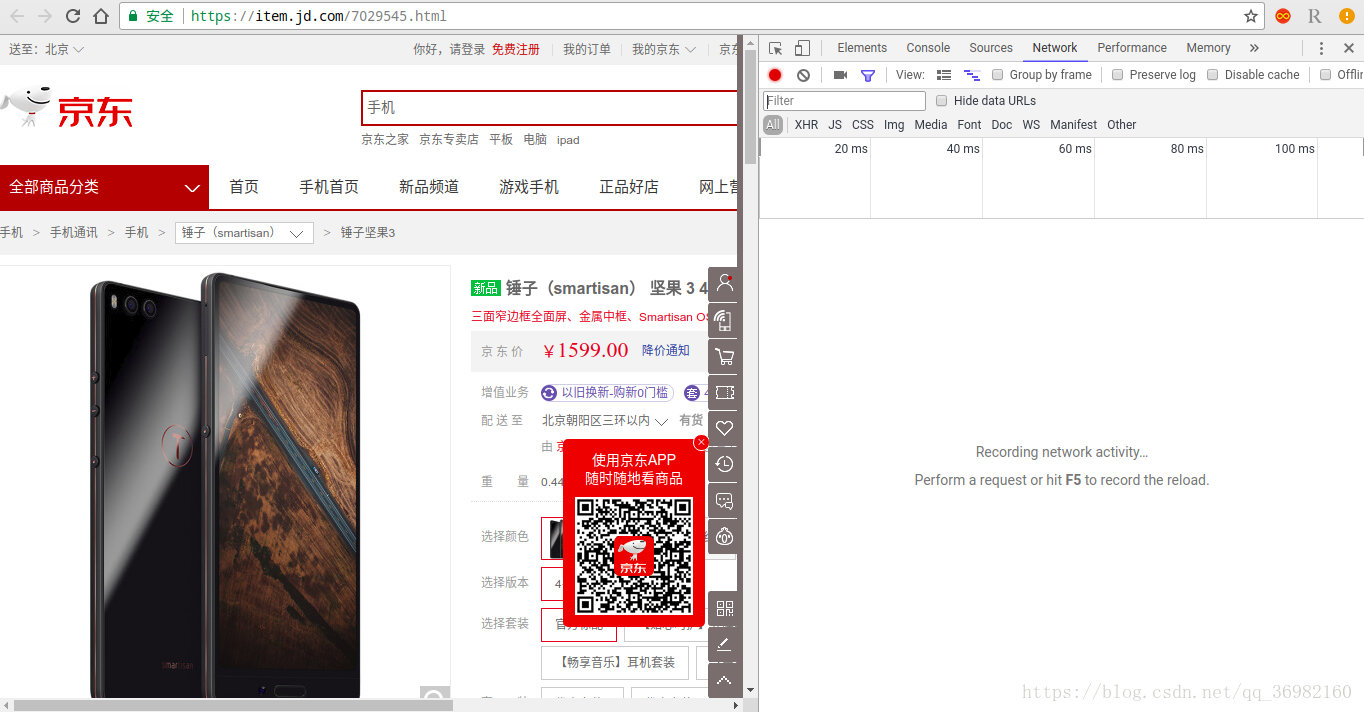
Task: Select the All network filter
Action: coord(773,125)
